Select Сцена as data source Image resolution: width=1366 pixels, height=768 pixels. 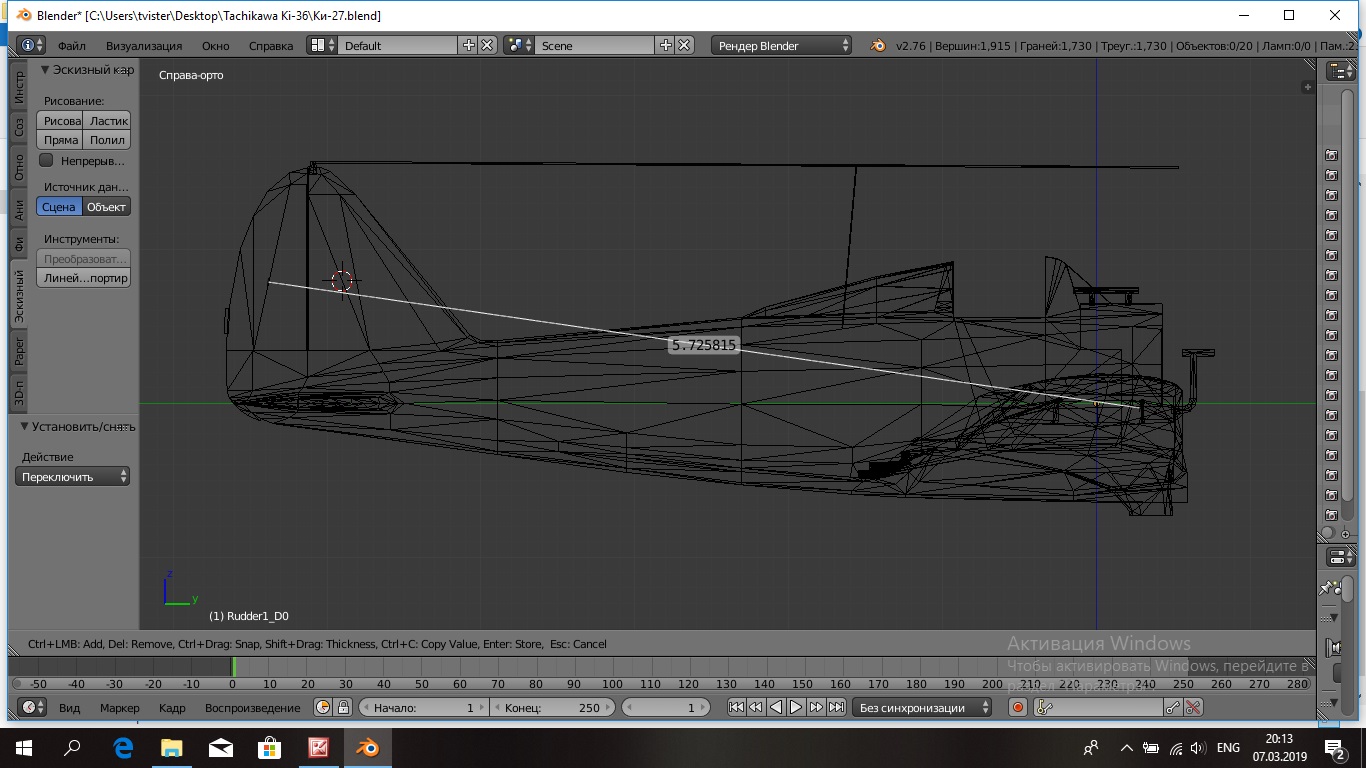pyautogui.click(x=59, y=207)
